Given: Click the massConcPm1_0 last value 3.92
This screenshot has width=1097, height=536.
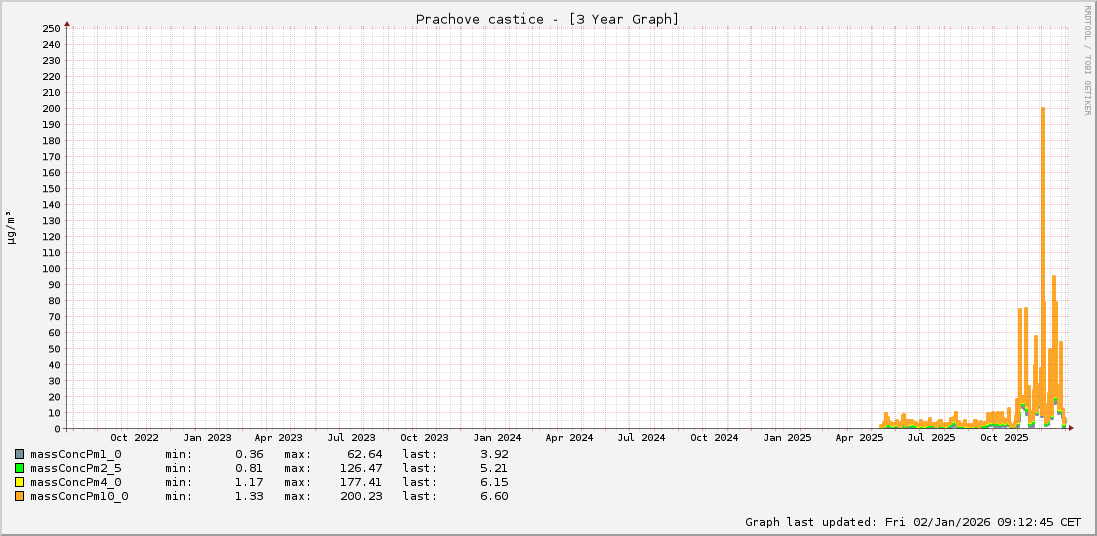Looking at the screenshot, I should click(x=494, y=454).
